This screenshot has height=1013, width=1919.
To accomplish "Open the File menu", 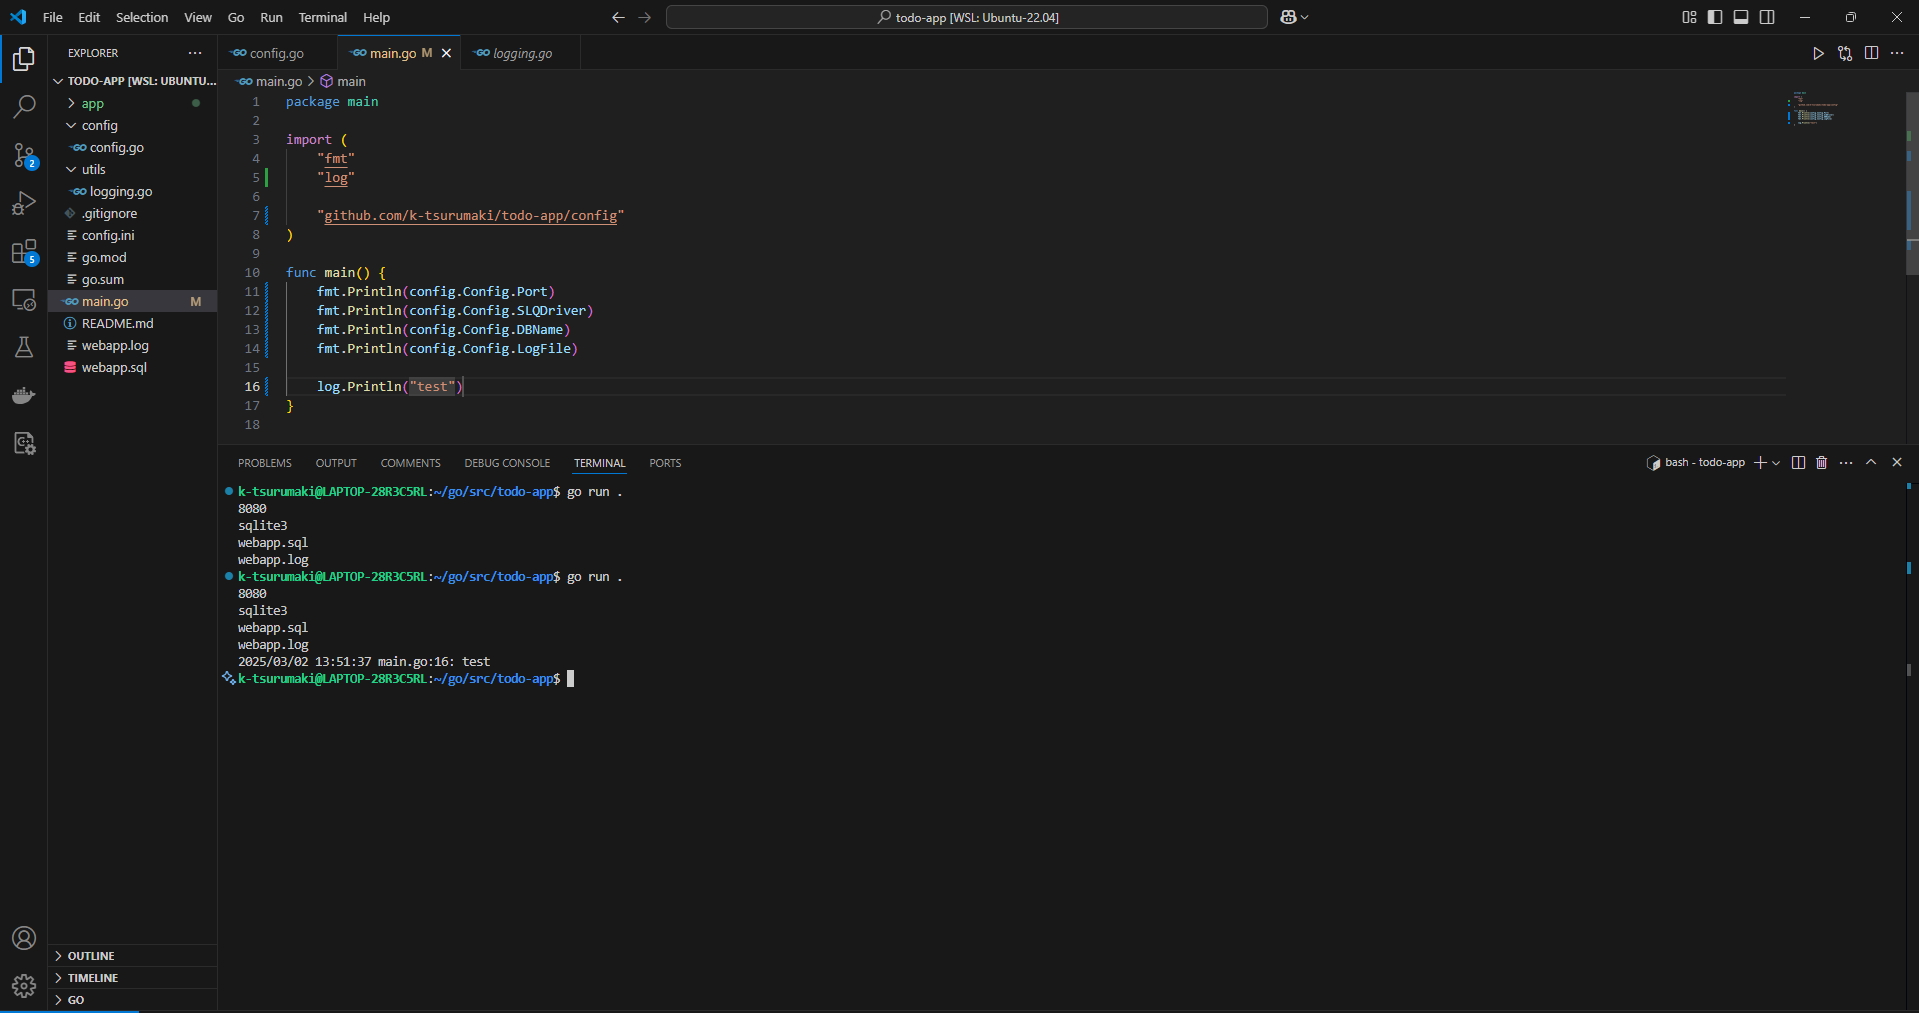I will [53, 17].
